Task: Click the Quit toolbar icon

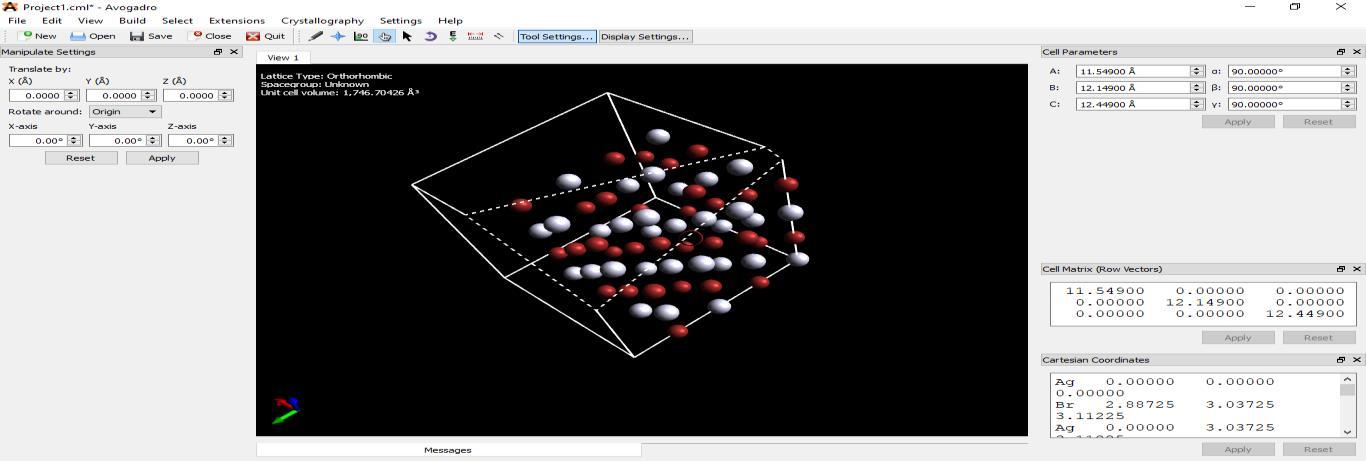Action: coord(253,36)
